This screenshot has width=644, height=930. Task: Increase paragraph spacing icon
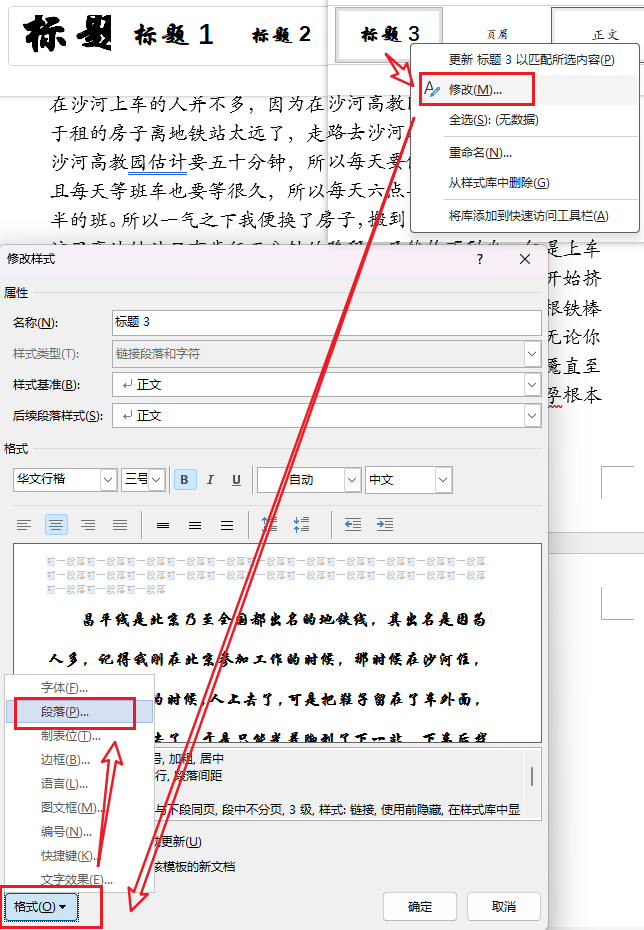coord(269,525)
